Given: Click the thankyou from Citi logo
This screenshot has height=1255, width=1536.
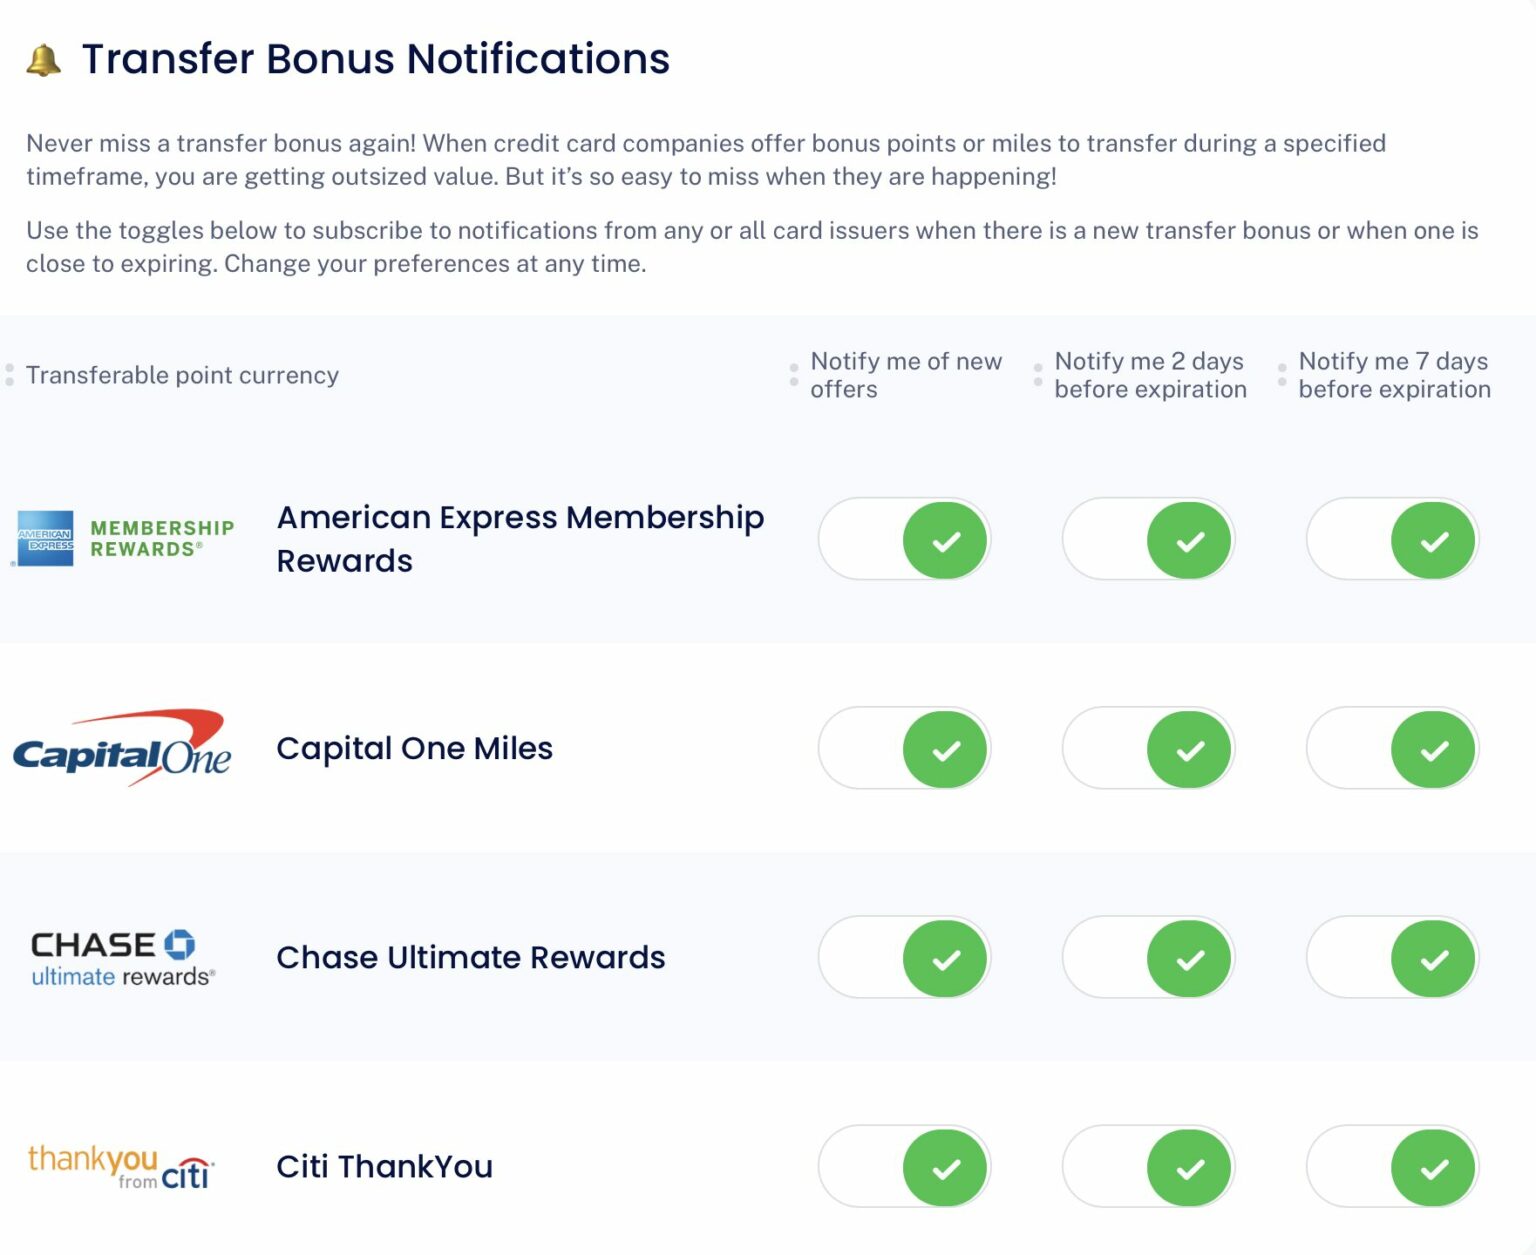Looking at the screenshot, I should coord(118,1166).
